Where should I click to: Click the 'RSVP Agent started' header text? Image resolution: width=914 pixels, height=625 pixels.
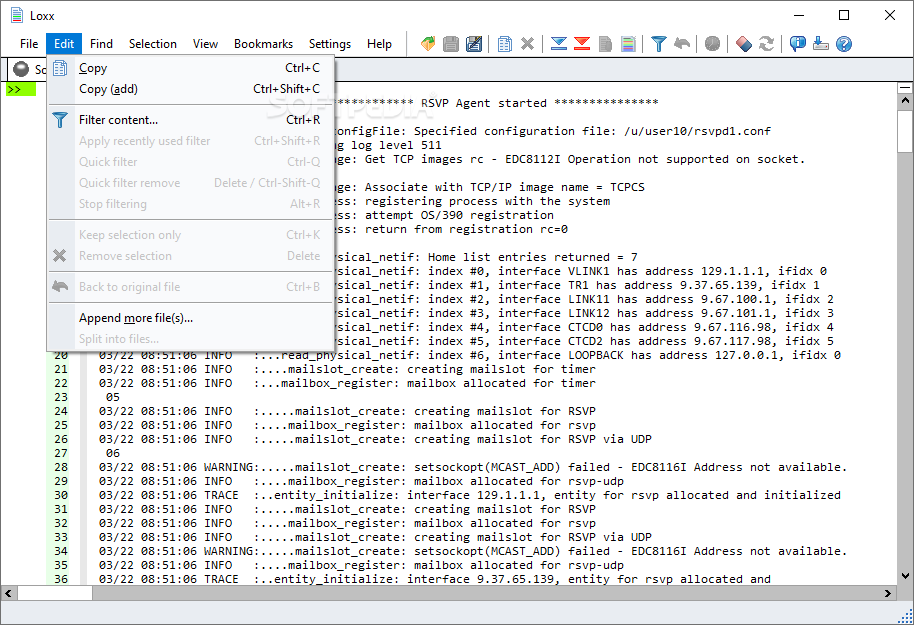[x=484, y=103]
